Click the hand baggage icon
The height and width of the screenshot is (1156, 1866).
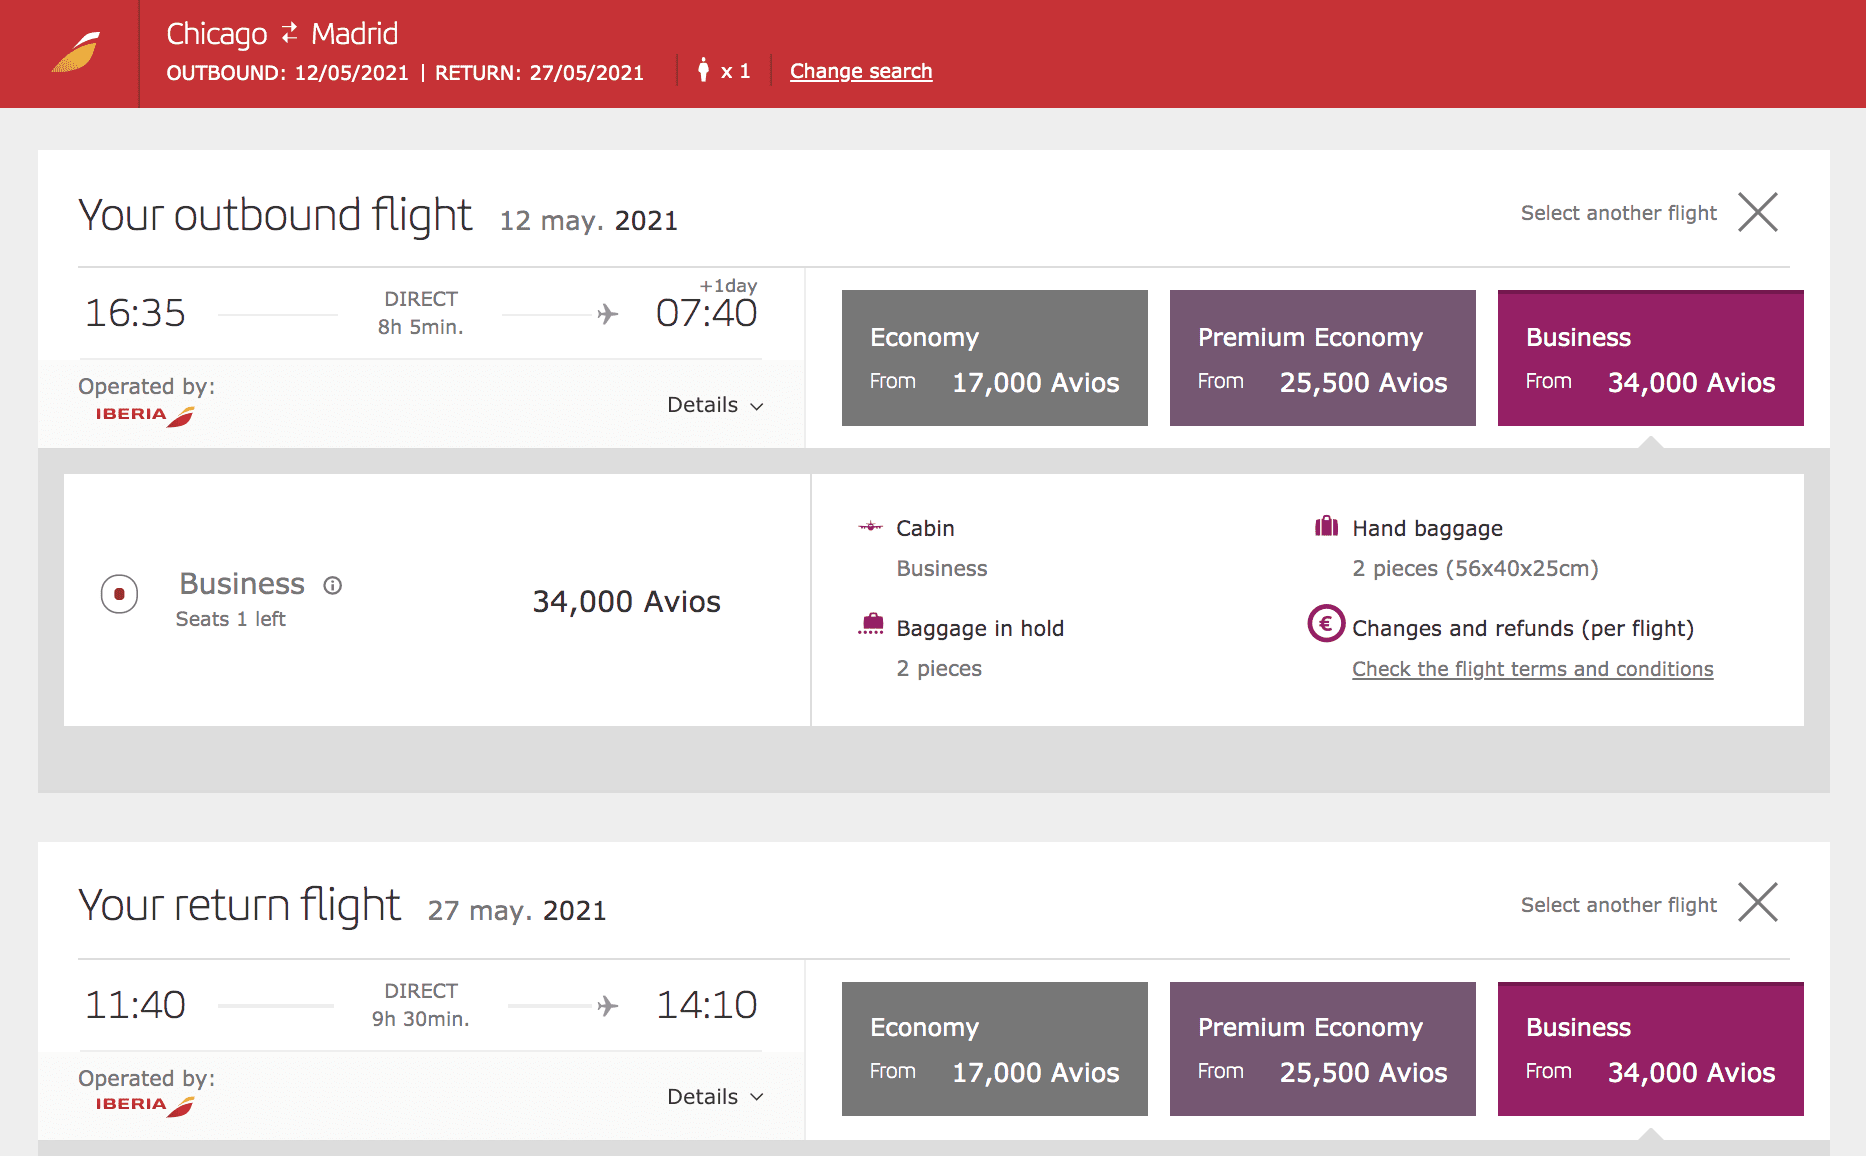(1326, 526)
